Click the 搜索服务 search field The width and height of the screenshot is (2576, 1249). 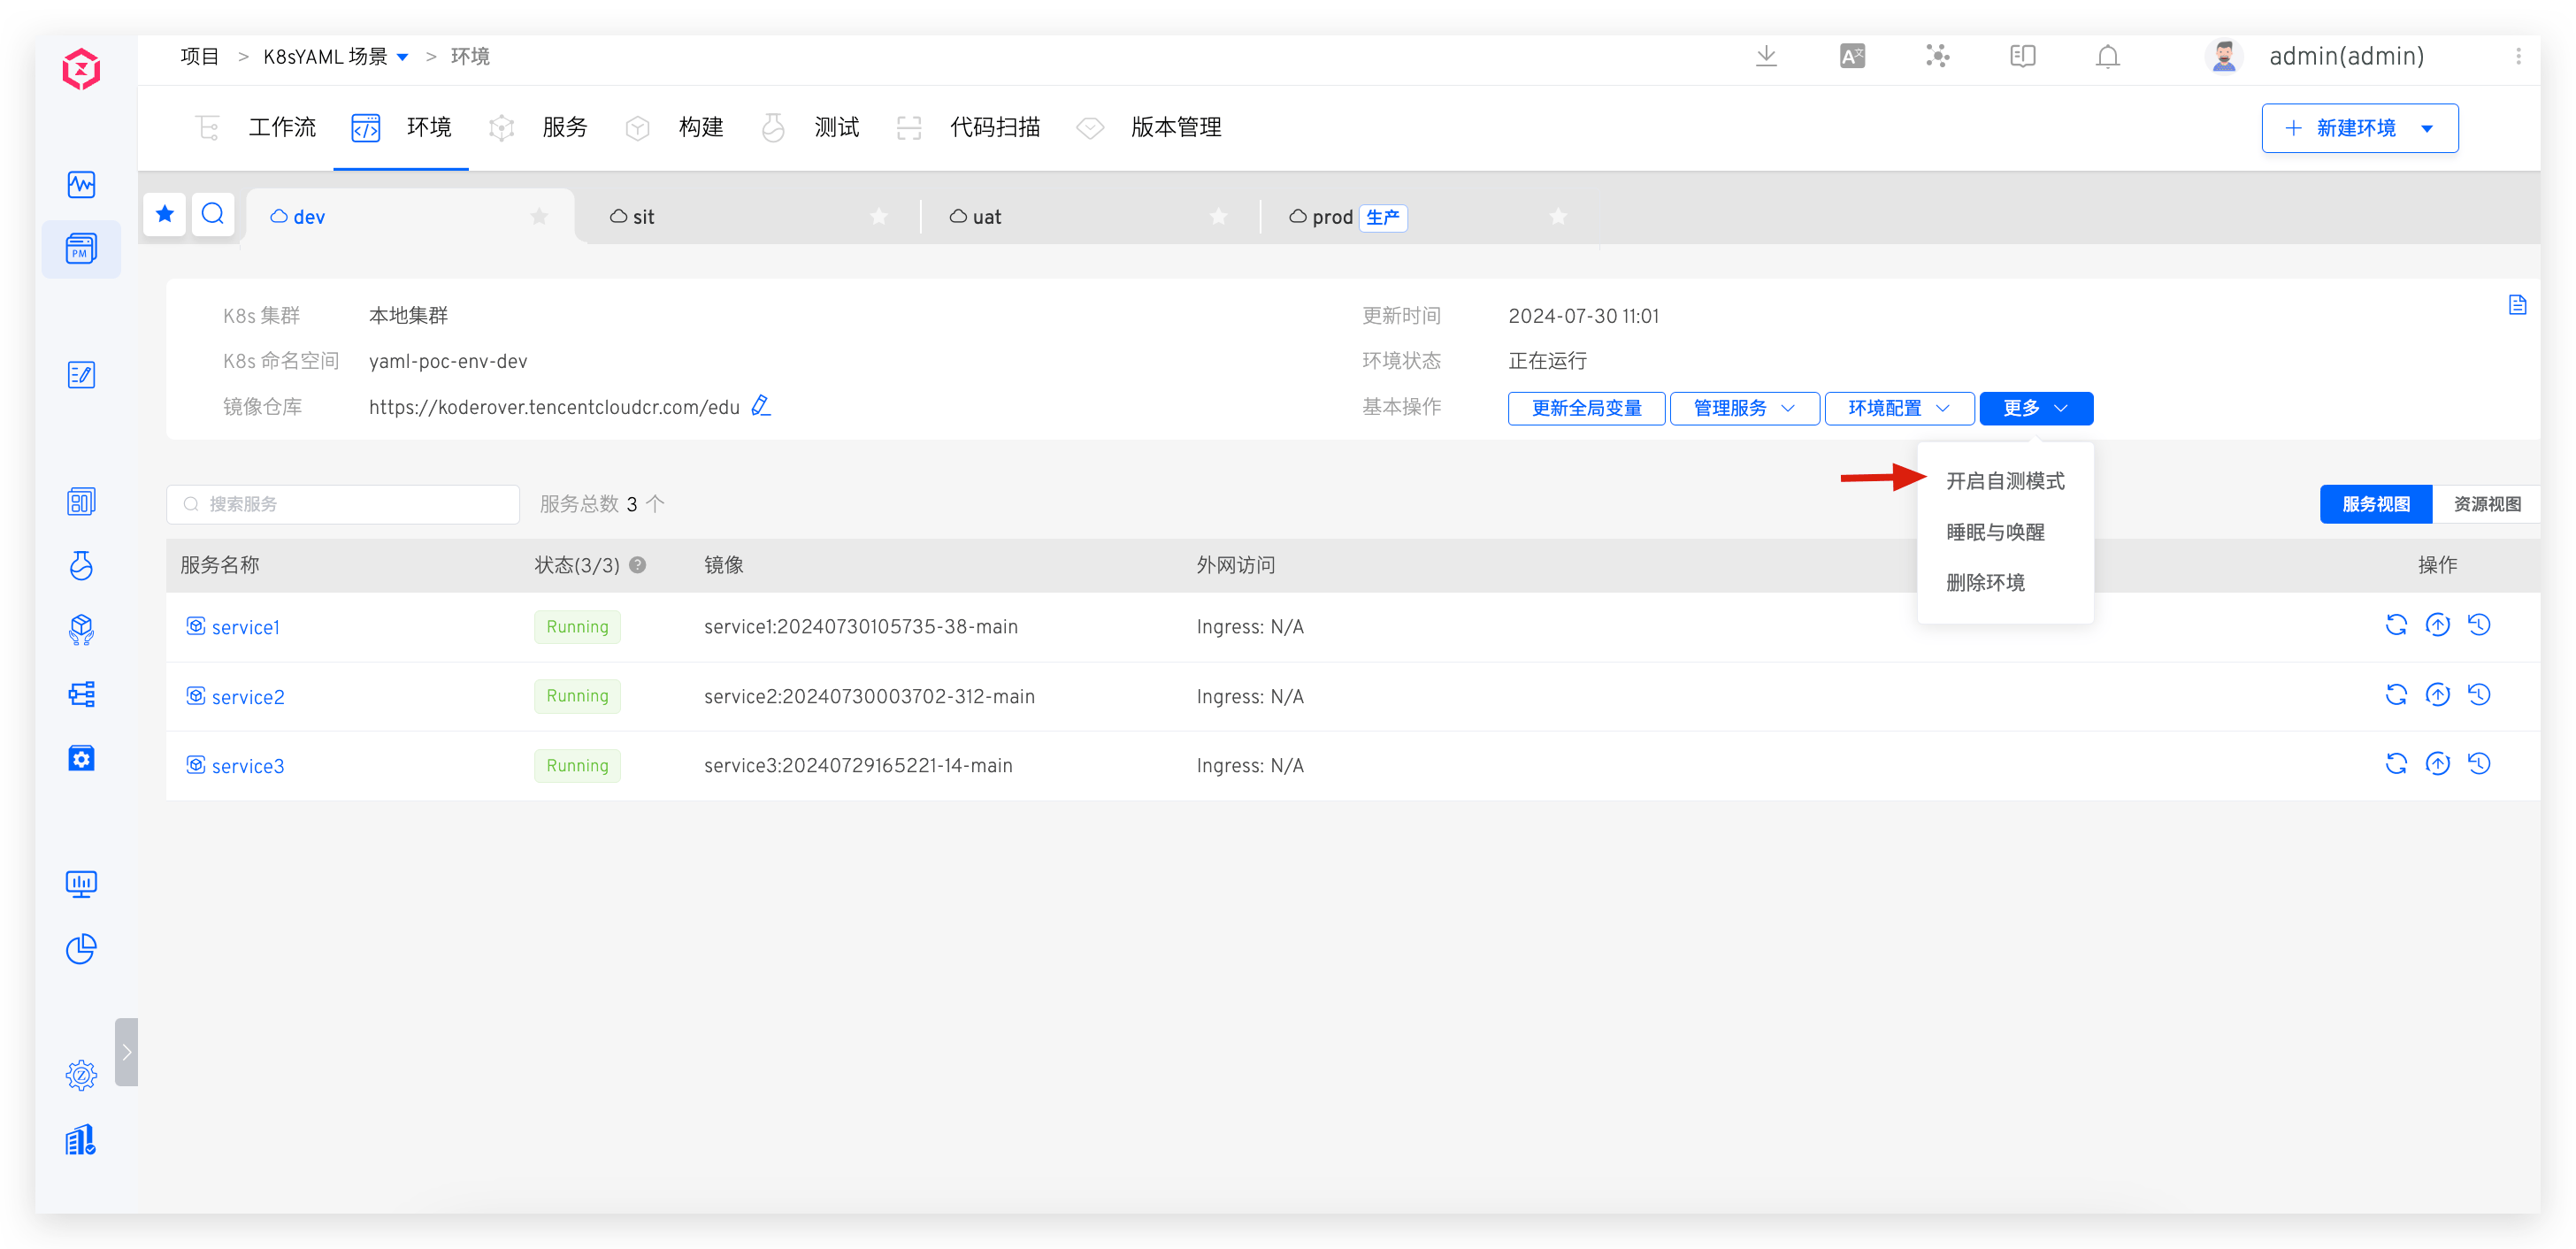coord(343,504)
